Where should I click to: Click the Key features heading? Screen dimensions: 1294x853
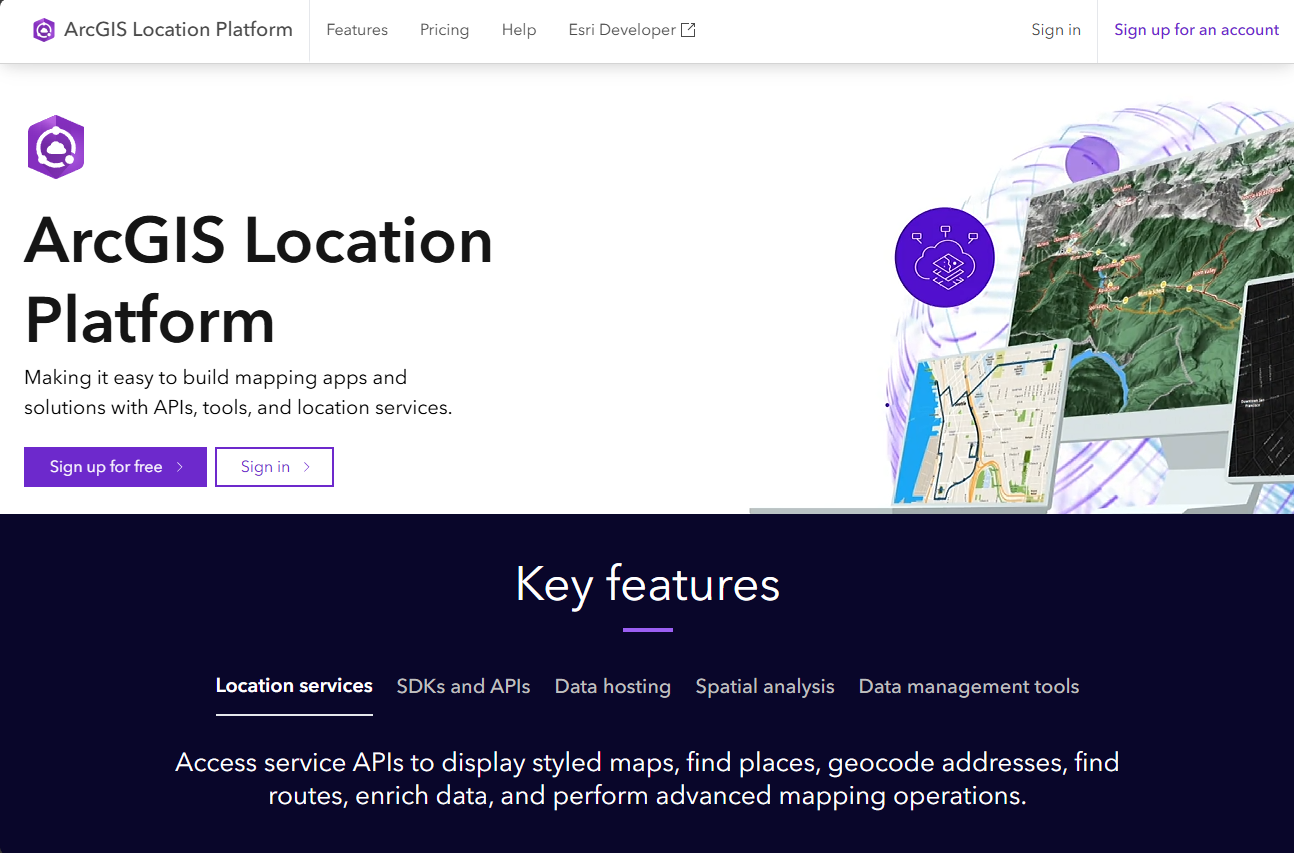point(647,584)
